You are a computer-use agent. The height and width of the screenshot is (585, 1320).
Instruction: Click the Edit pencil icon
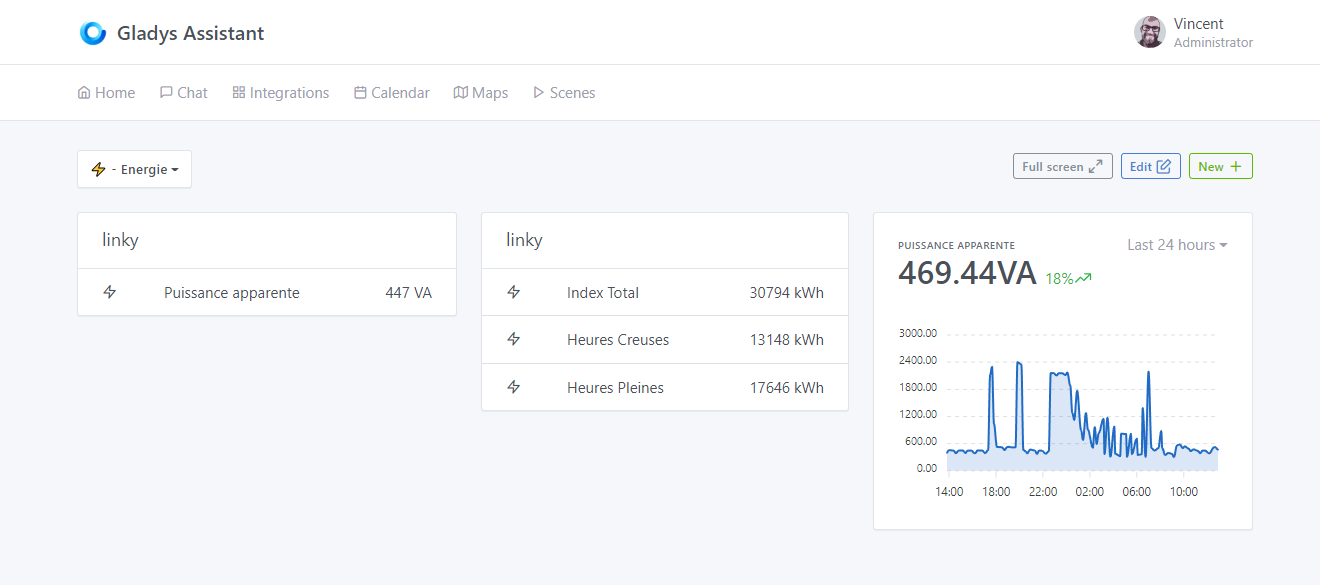pos(1165,165)
